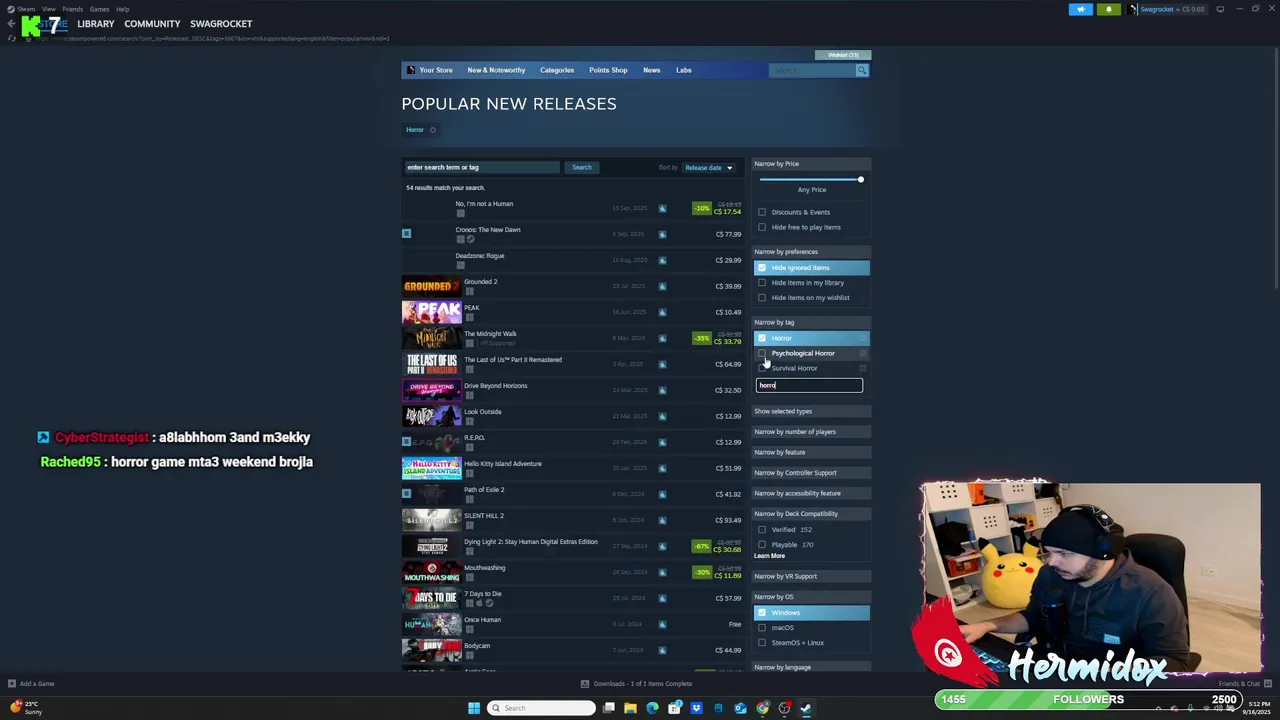The height and width of the screenshot is (720, 1280).
Task: Check the Psychological Horror tag
Action: [762, 353]
